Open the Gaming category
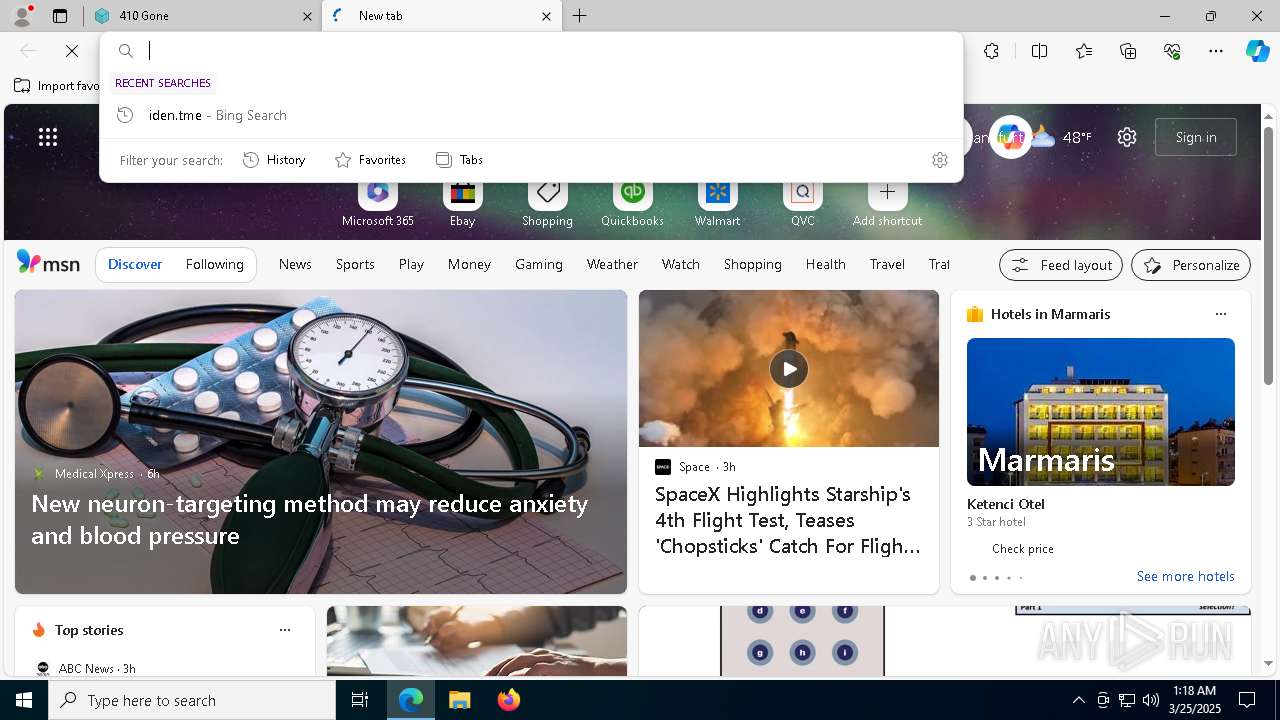This screenshot has width=1280, height=720. [x=539, y=265]
